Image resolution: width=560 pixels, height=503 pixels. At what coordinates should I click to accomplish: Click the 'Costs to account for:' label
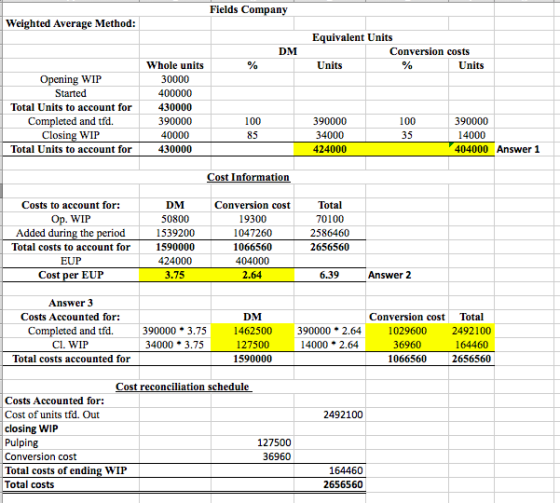(71, 205)
